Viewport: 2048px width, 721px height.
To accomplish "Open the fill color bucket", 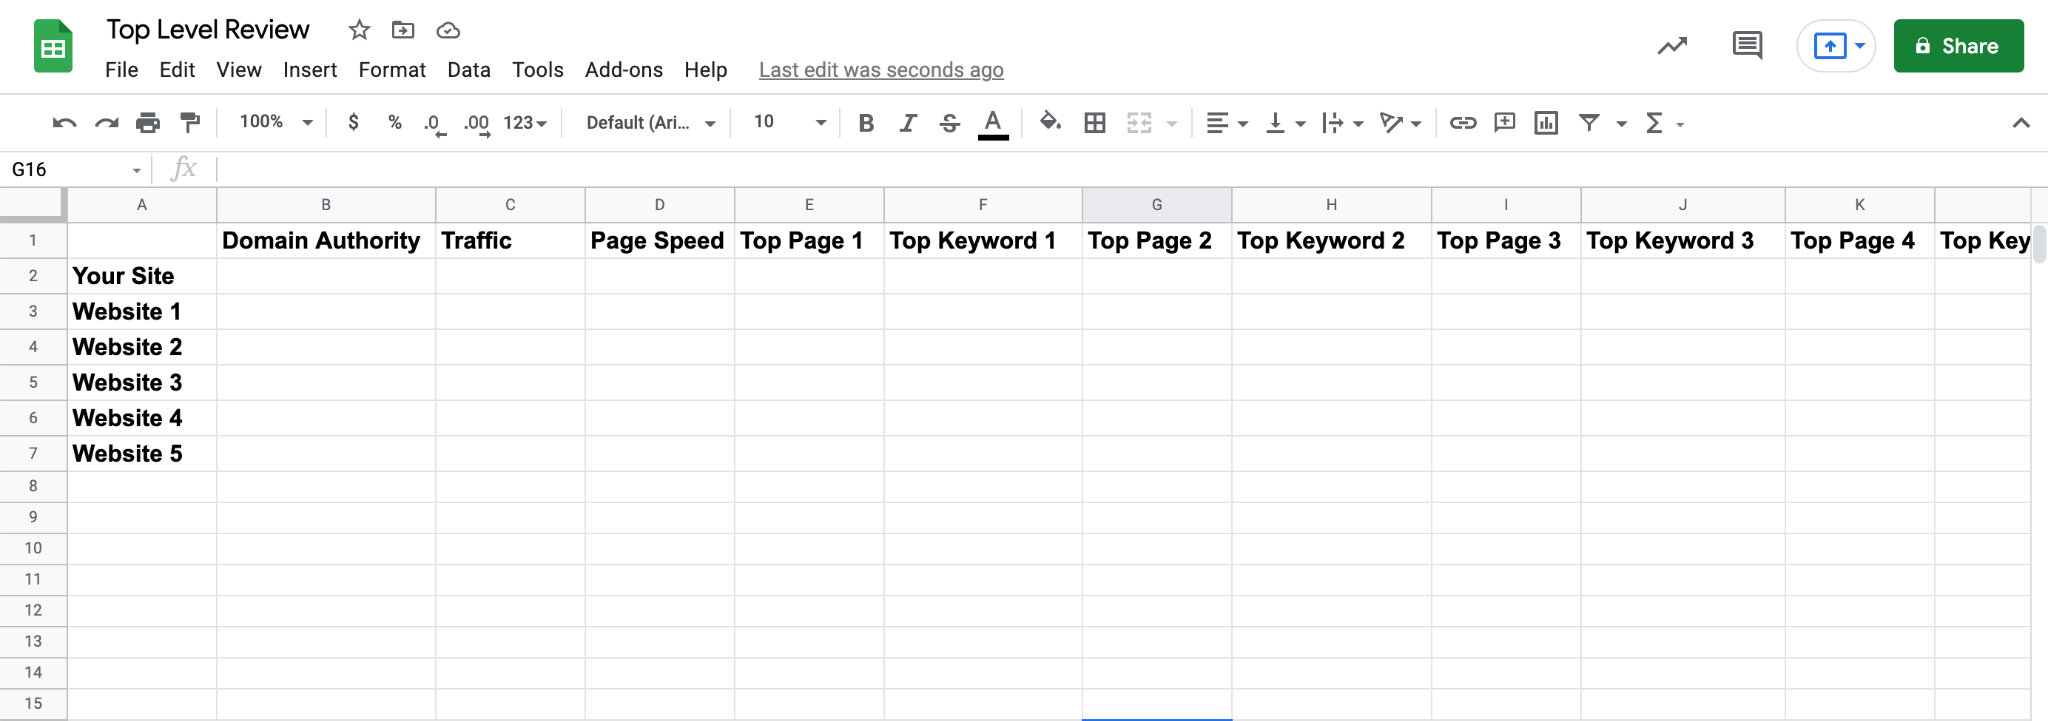I will pos(1050,122).
